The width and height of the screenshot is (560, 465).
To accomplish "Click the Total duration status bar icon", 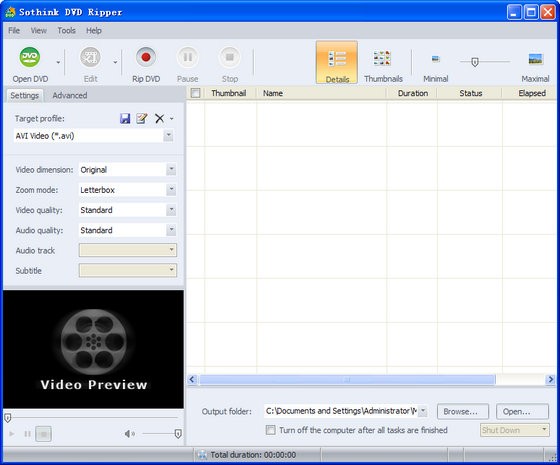I will pos(202,455).
